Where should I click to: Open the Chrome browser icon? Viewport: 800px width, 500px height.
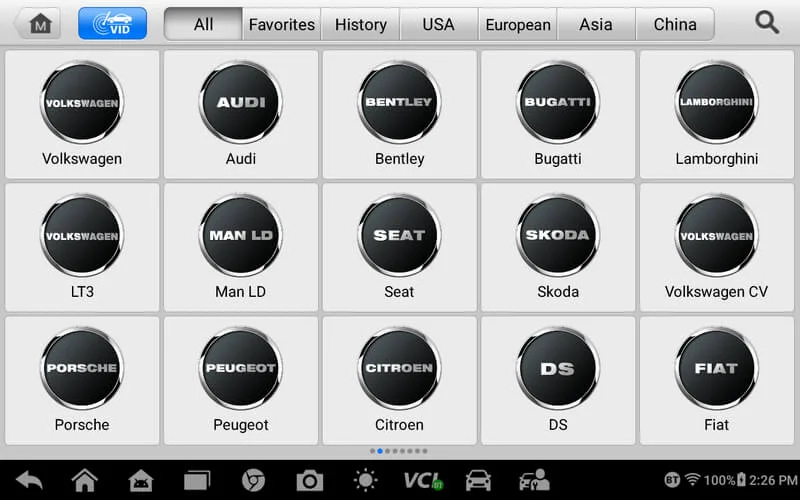pyautogui.click(x=253, y=481)
